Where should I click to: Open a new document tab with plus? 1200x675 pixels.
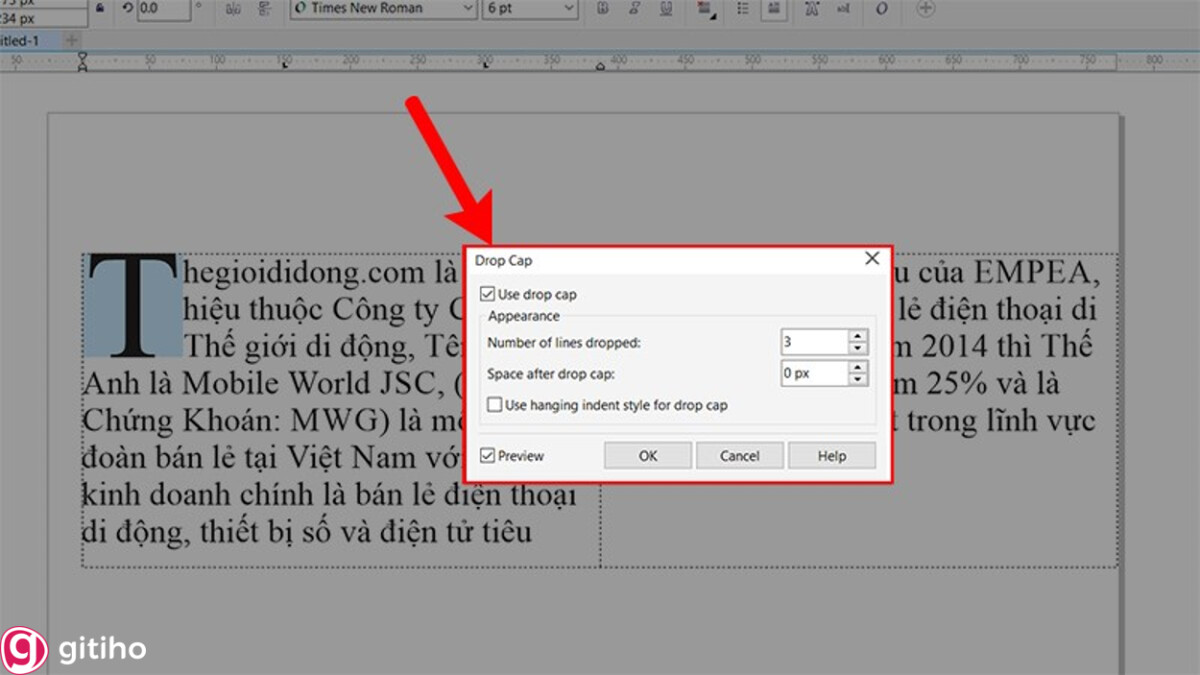coord(71,41)
